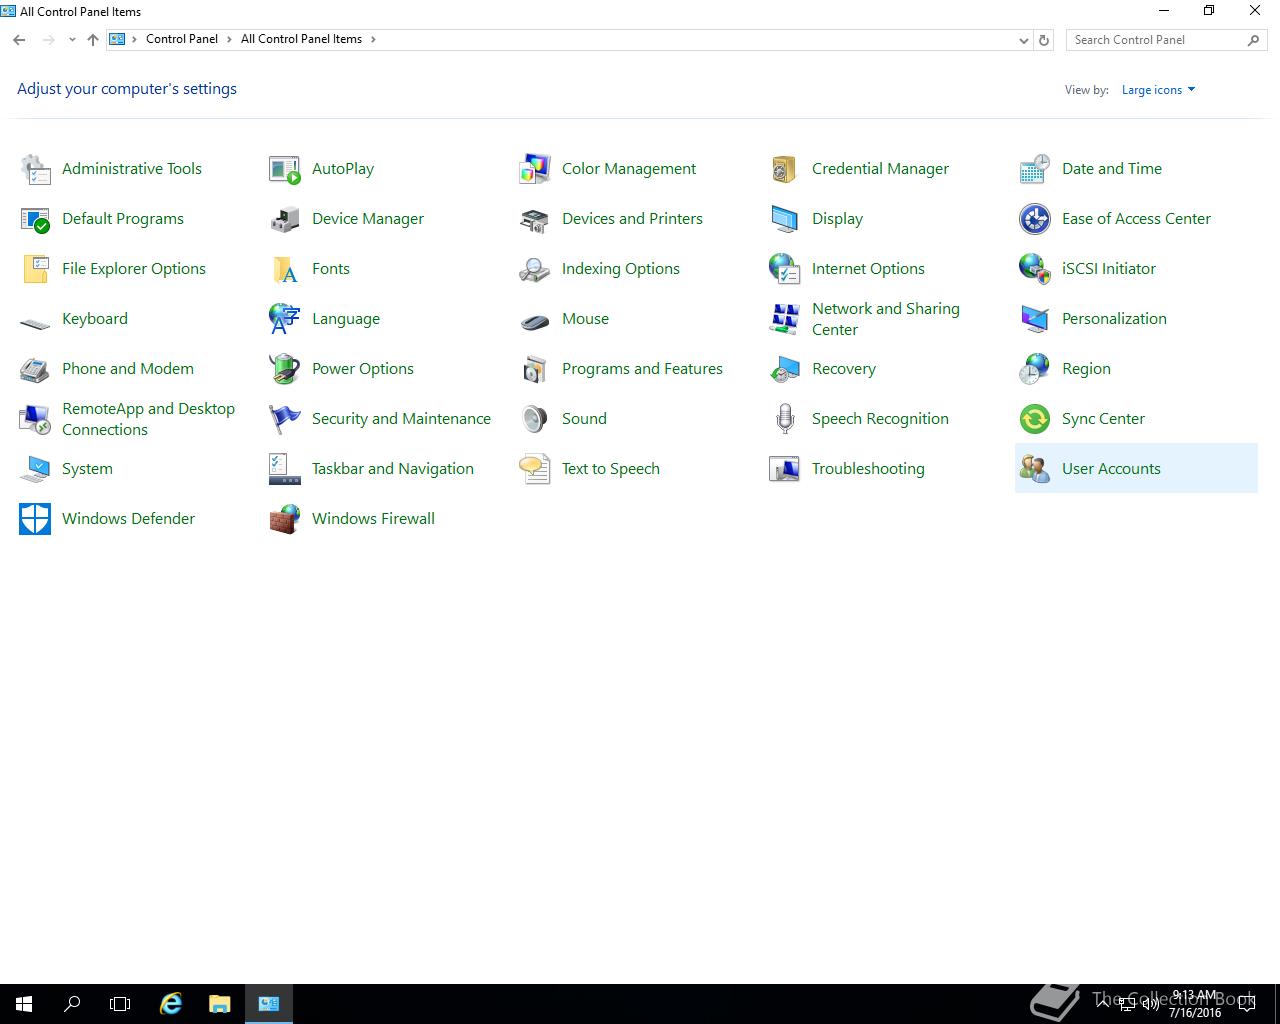1280x1024 pixels.
Task: Refresh the Control Panel view
Action: [x=1044, y=40]
